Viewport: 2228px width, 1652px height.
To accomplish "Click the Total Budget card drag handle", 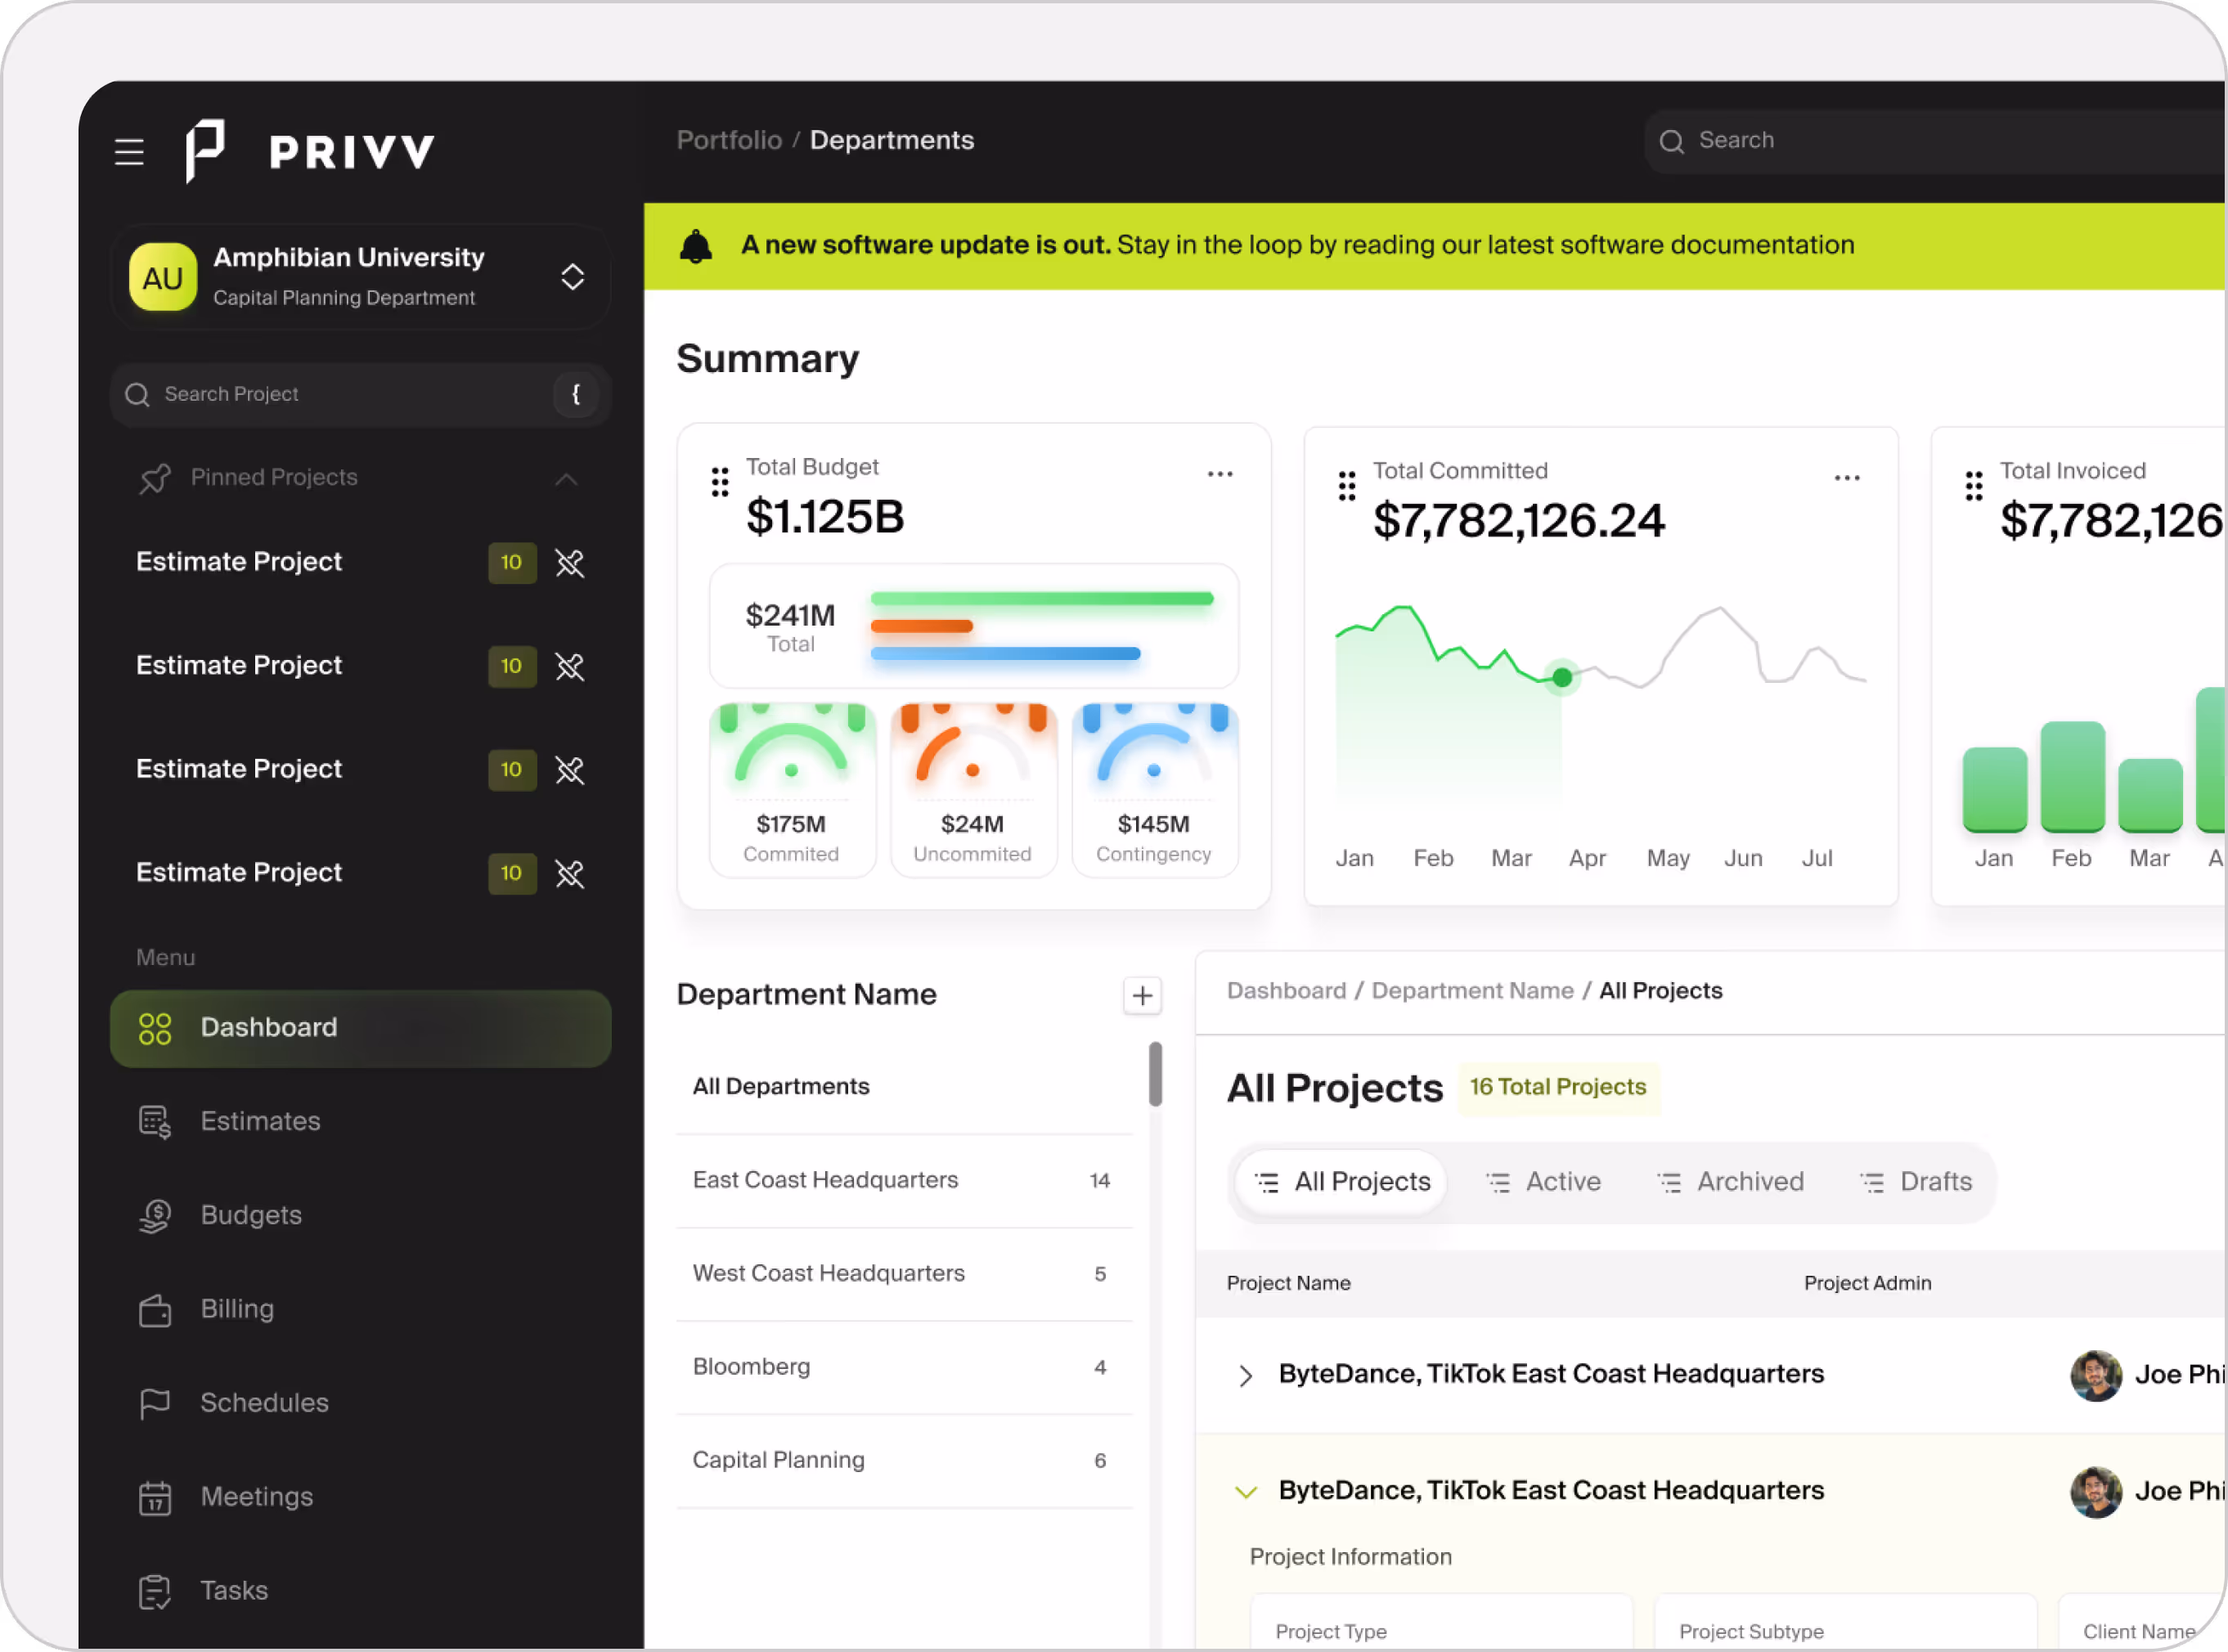I will pos(720,482).
